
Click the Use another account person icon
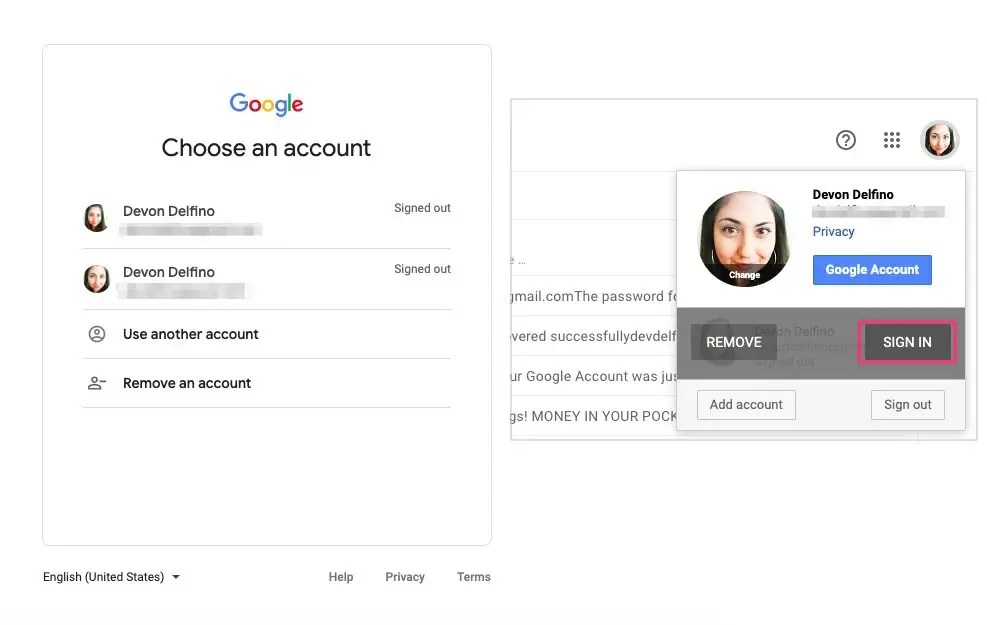click(97, 334)
